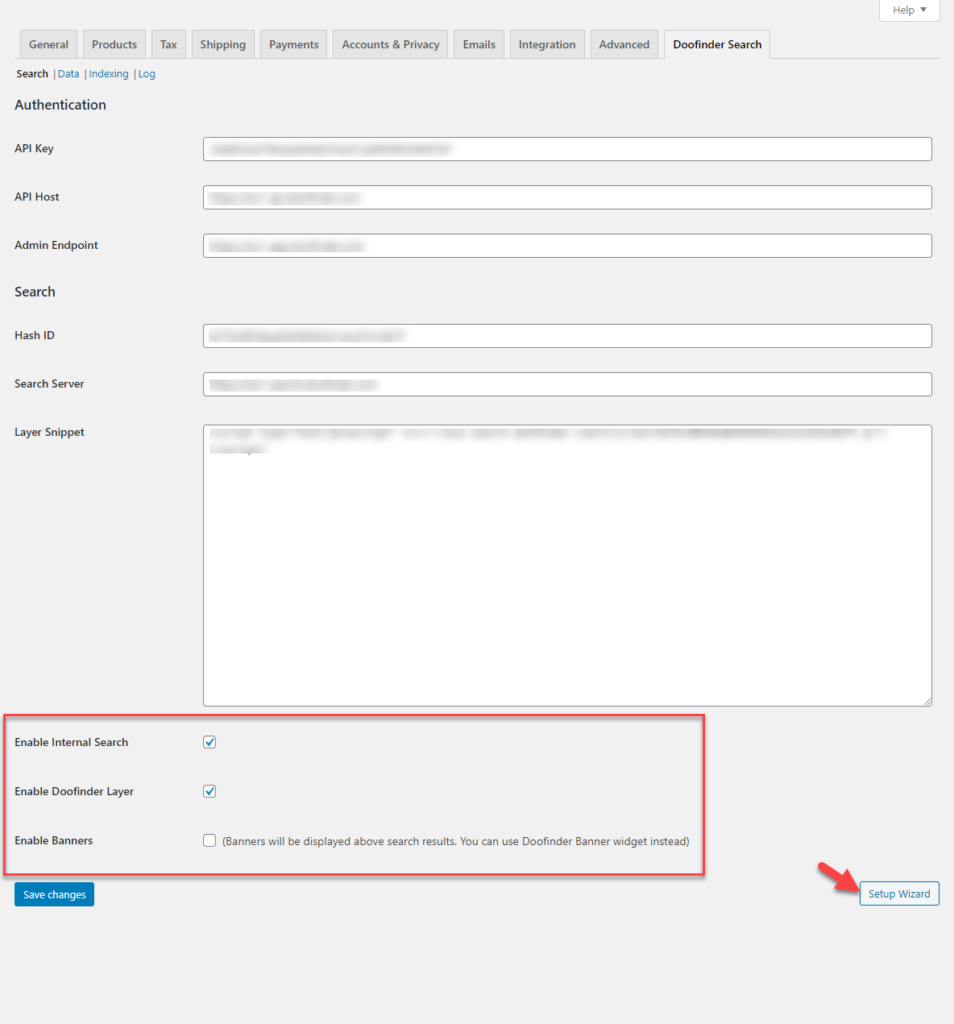Switch to the Emails tab
The height and width of the screenshot is (1024, 954).
click(x=479, y=44)
